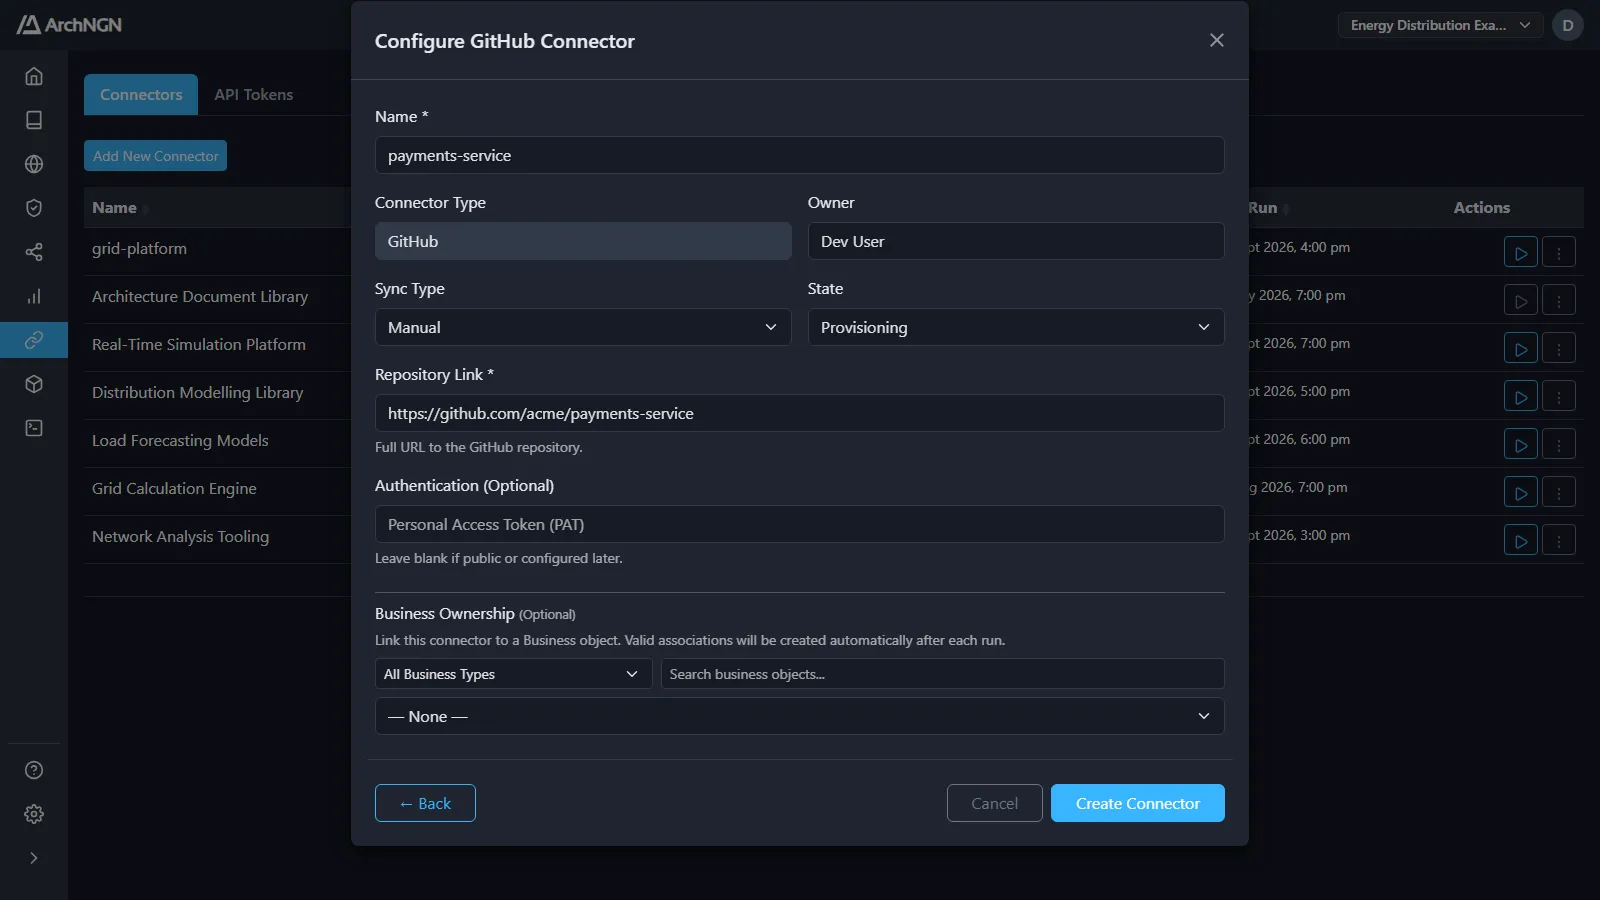
Task: Click the user avatar D
Action: (x=1568, y=25)
